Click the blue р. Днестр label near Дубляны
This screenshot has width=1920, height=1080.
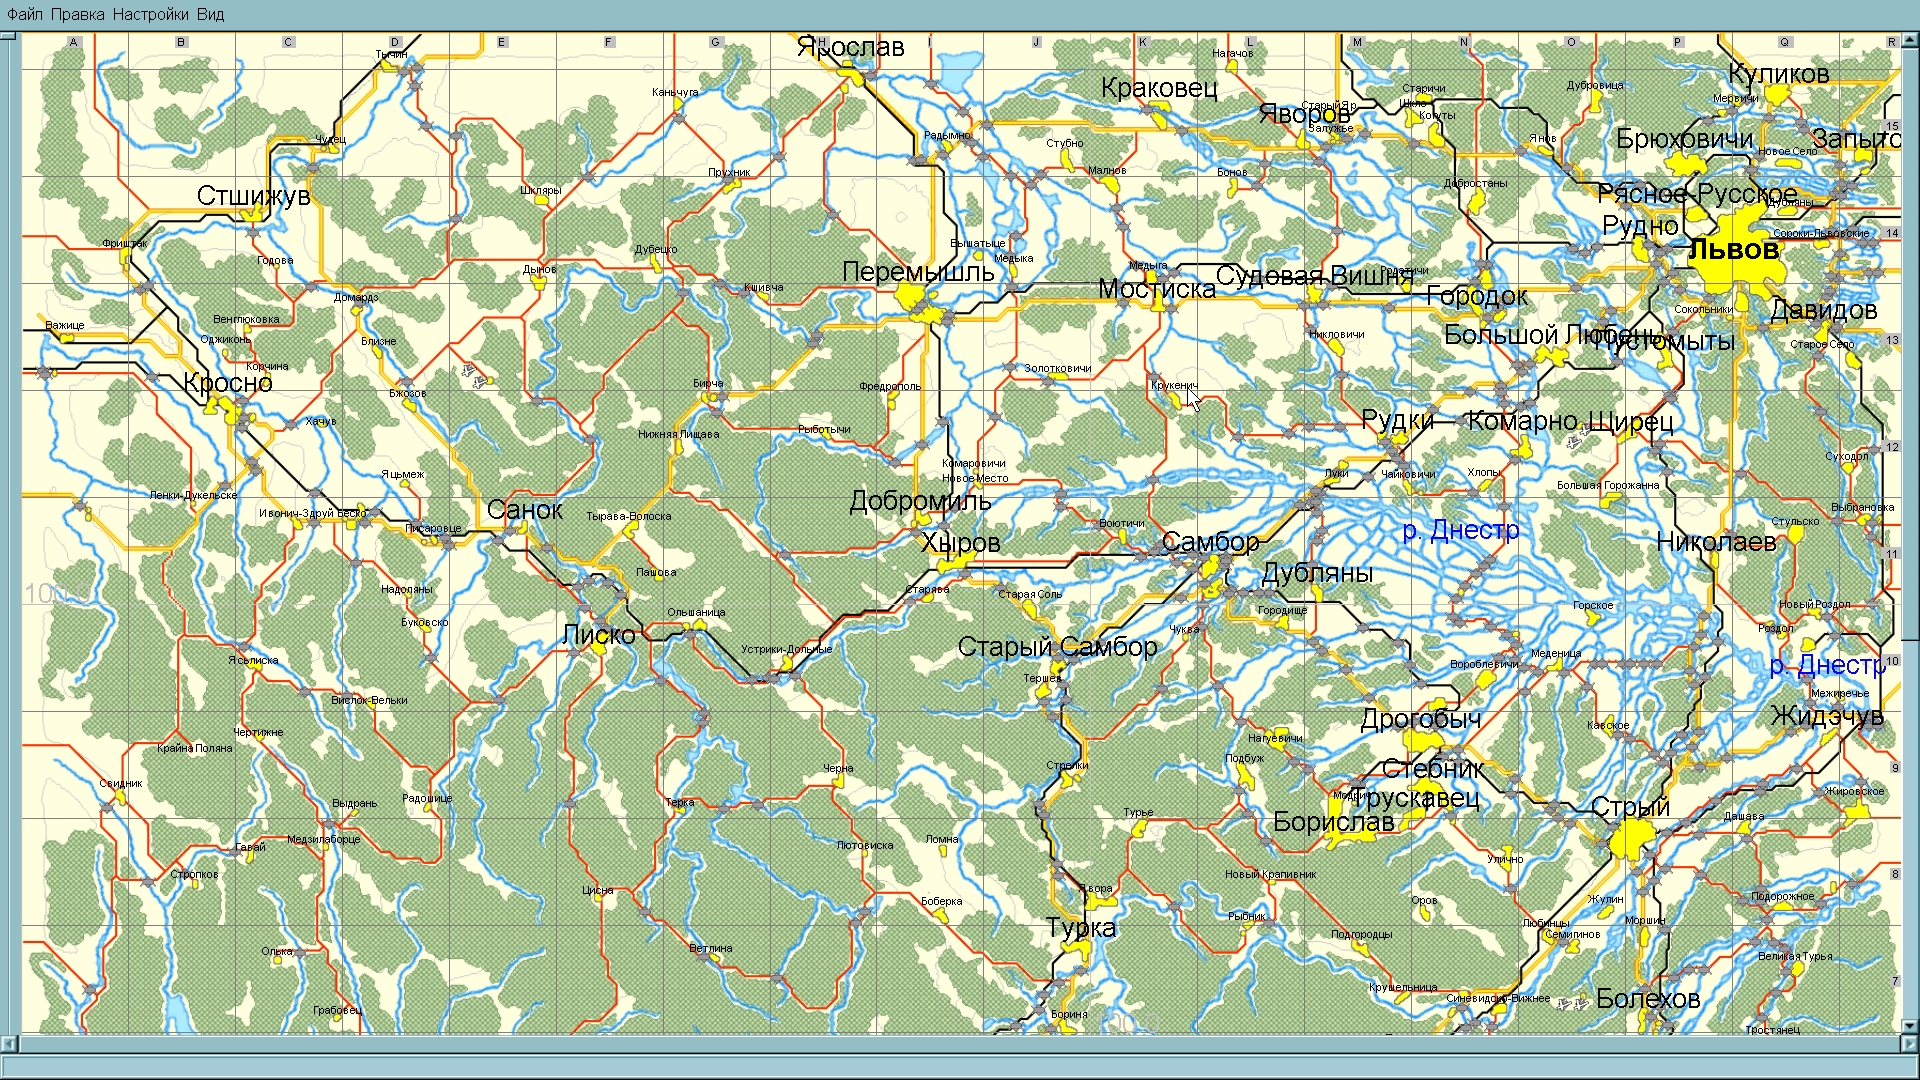coord(1460,531)
